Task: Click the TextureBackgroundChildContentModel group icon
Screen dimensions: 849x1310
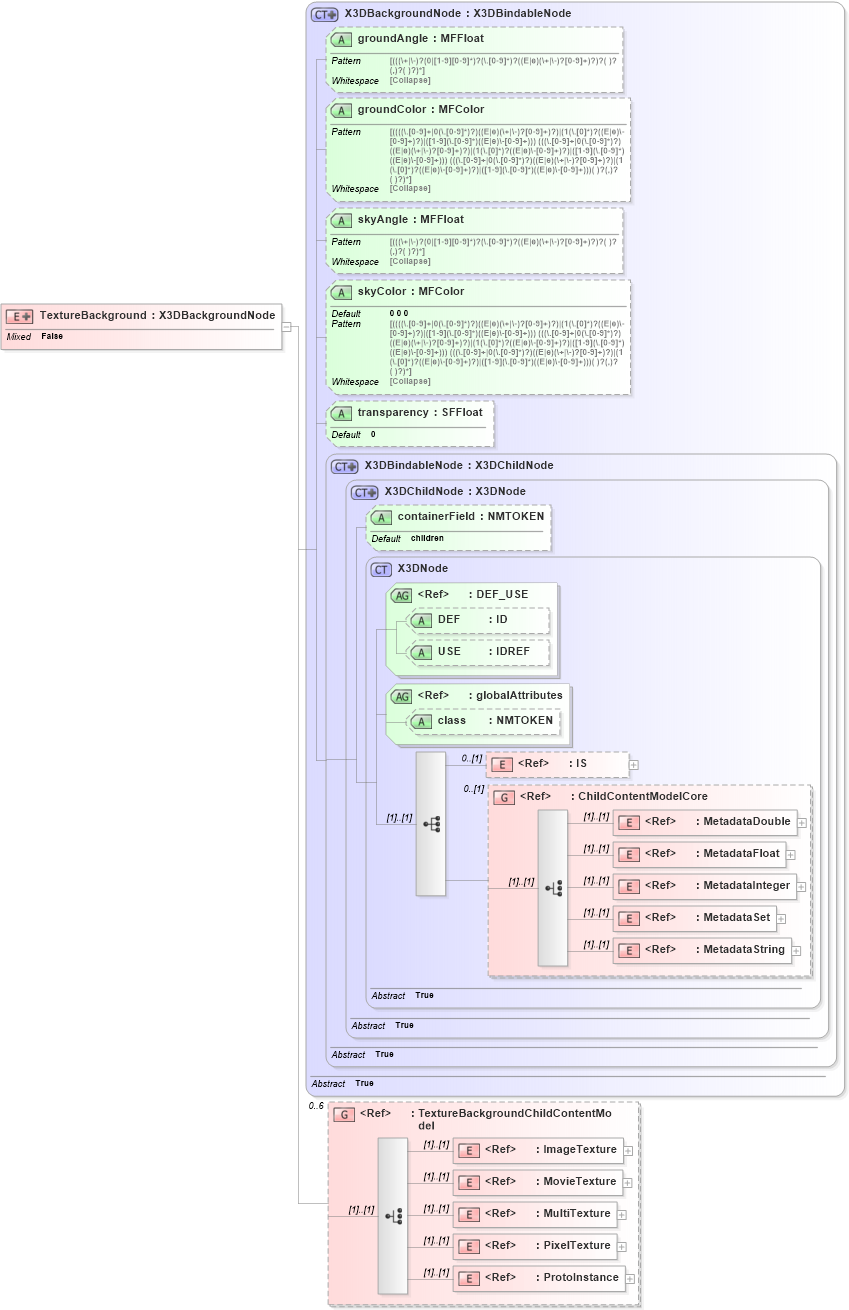Action: tap(345, 1115)
